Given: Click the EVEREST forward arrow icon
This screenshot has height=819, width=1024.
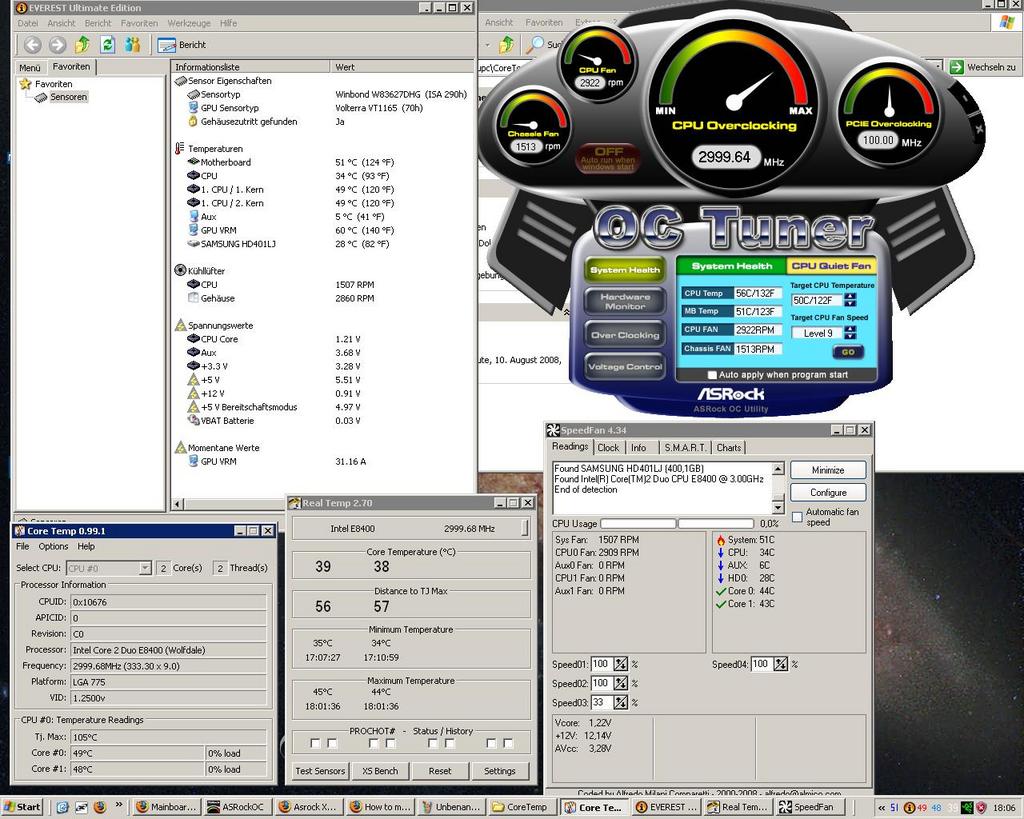Looking at the screenshot, I should coord(57,45).
